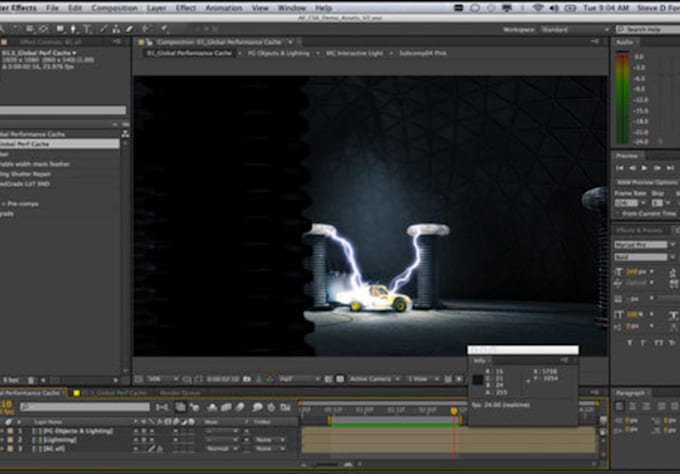
Task: Open the Brainstorm tool in timeline
Action: [x=257, y=407]
